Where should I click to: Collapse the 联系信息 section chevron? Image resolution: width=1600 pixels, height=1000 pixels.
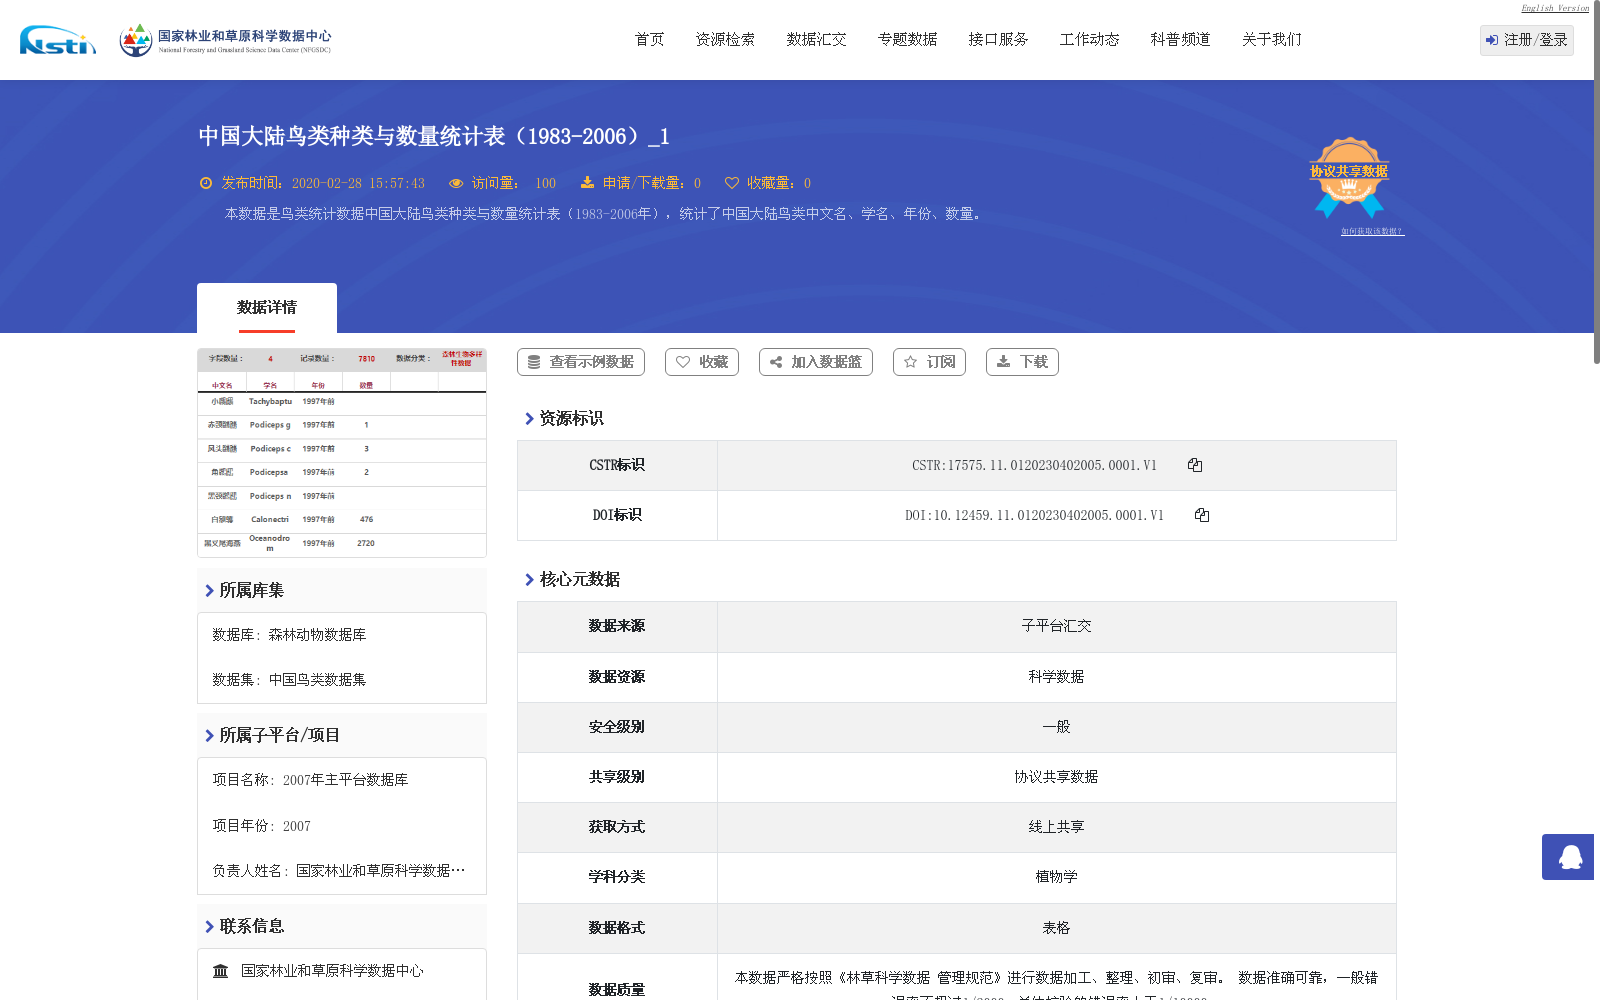pyautogui.click(x=209, y=927)
